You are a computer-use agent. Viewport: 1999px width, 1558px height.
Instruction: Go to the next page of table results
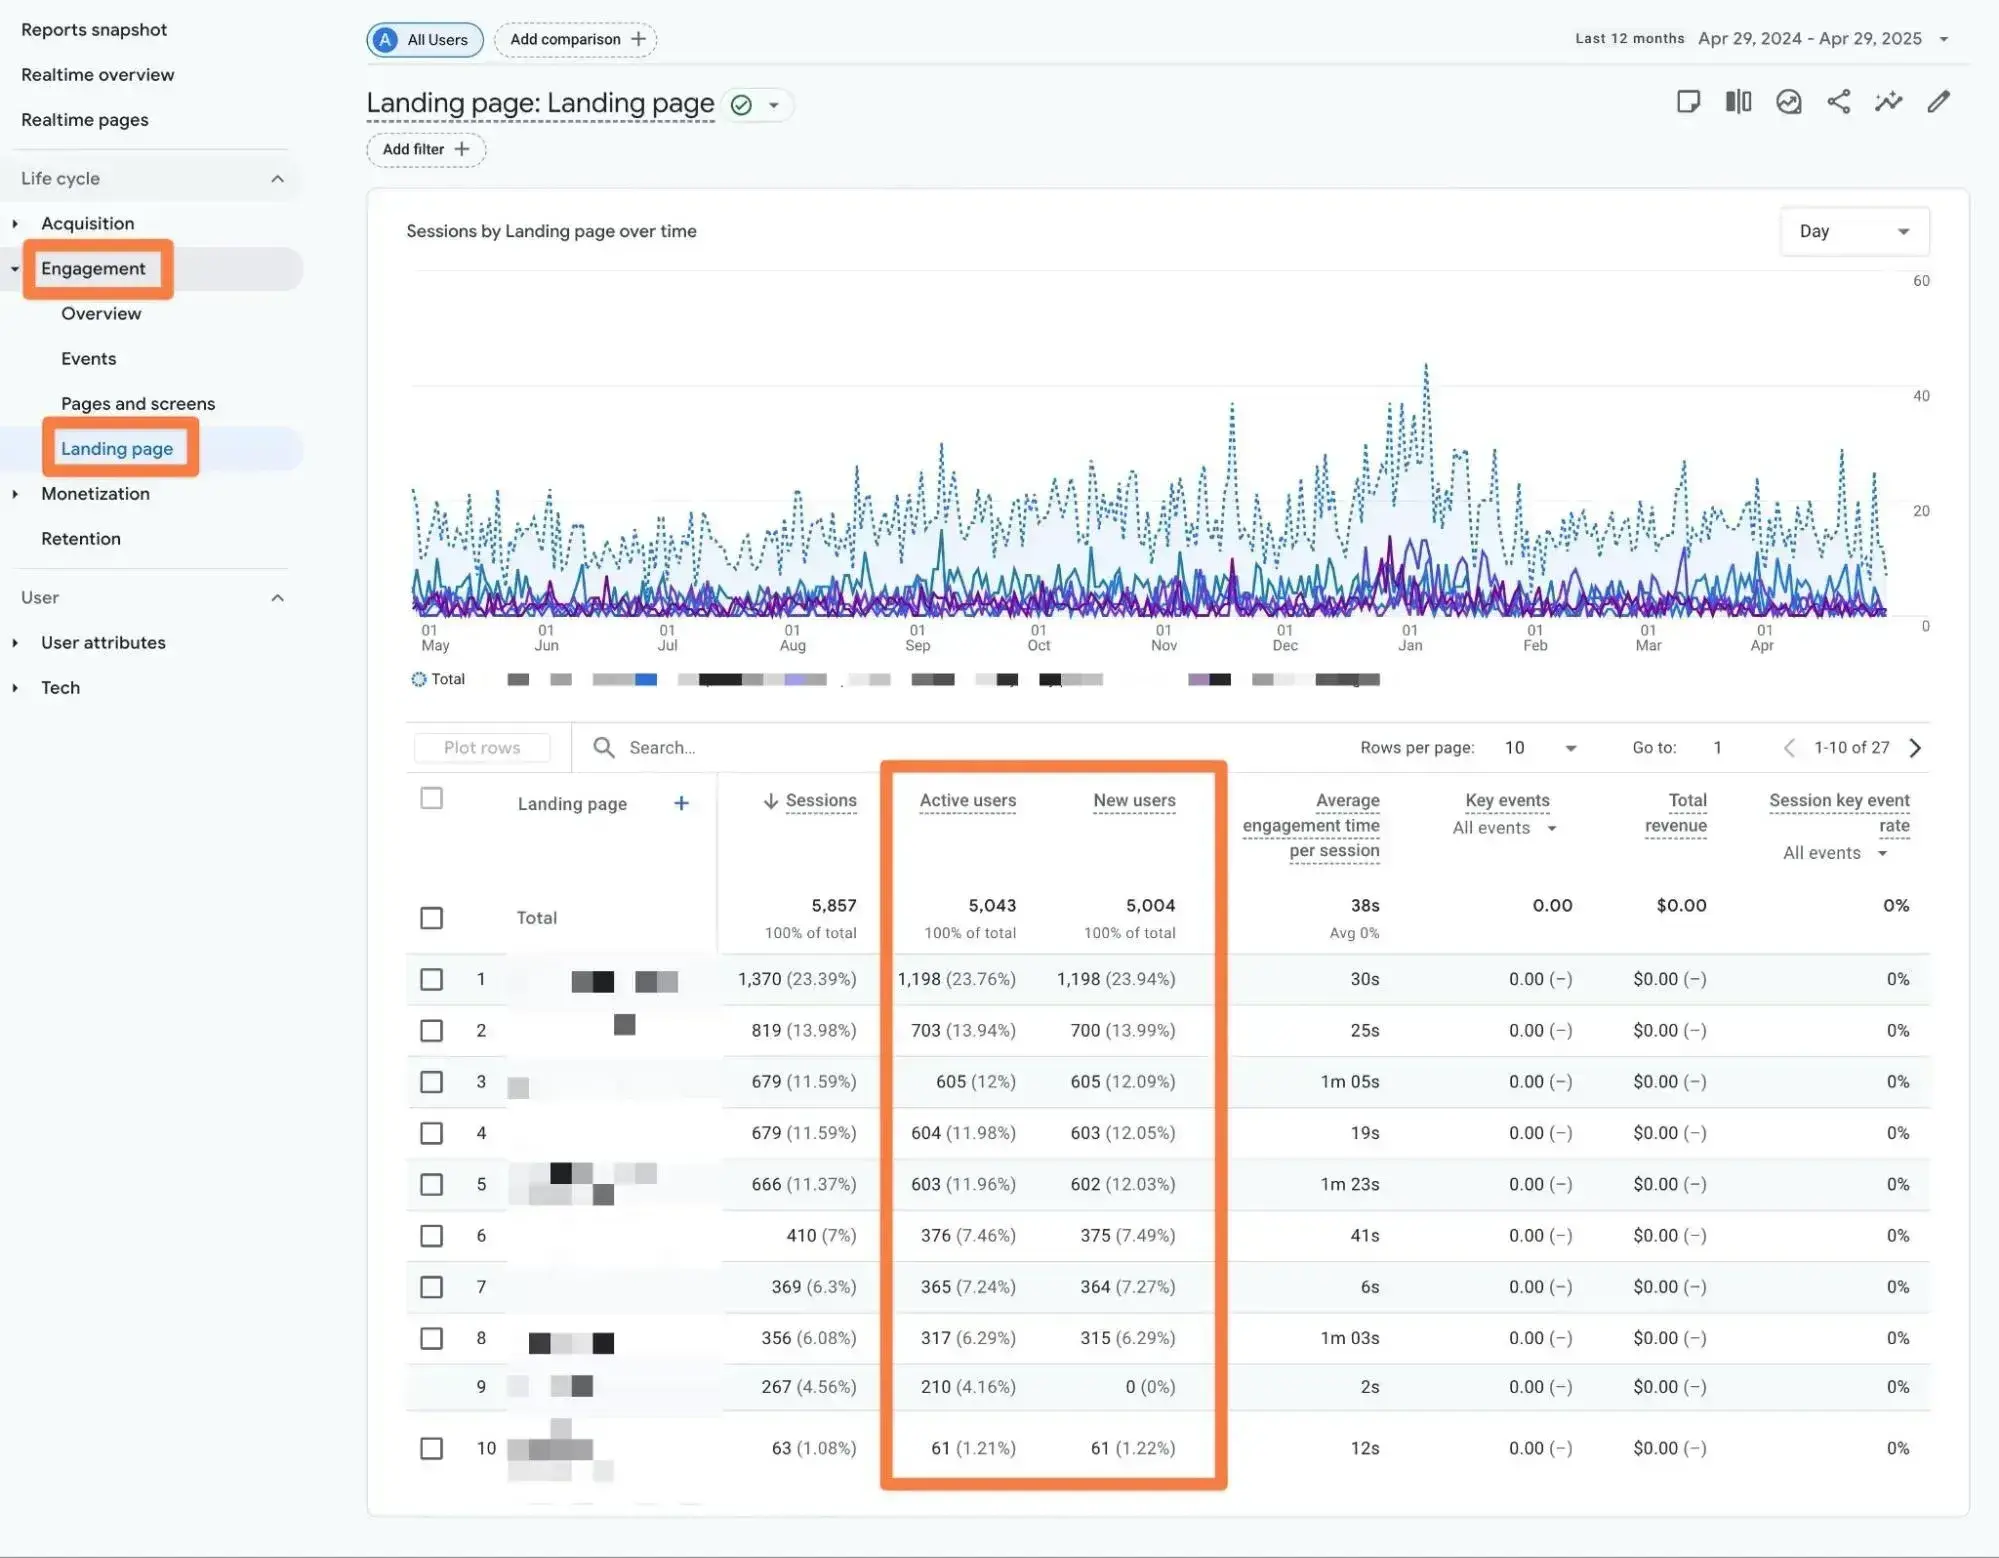[1915, 747]
